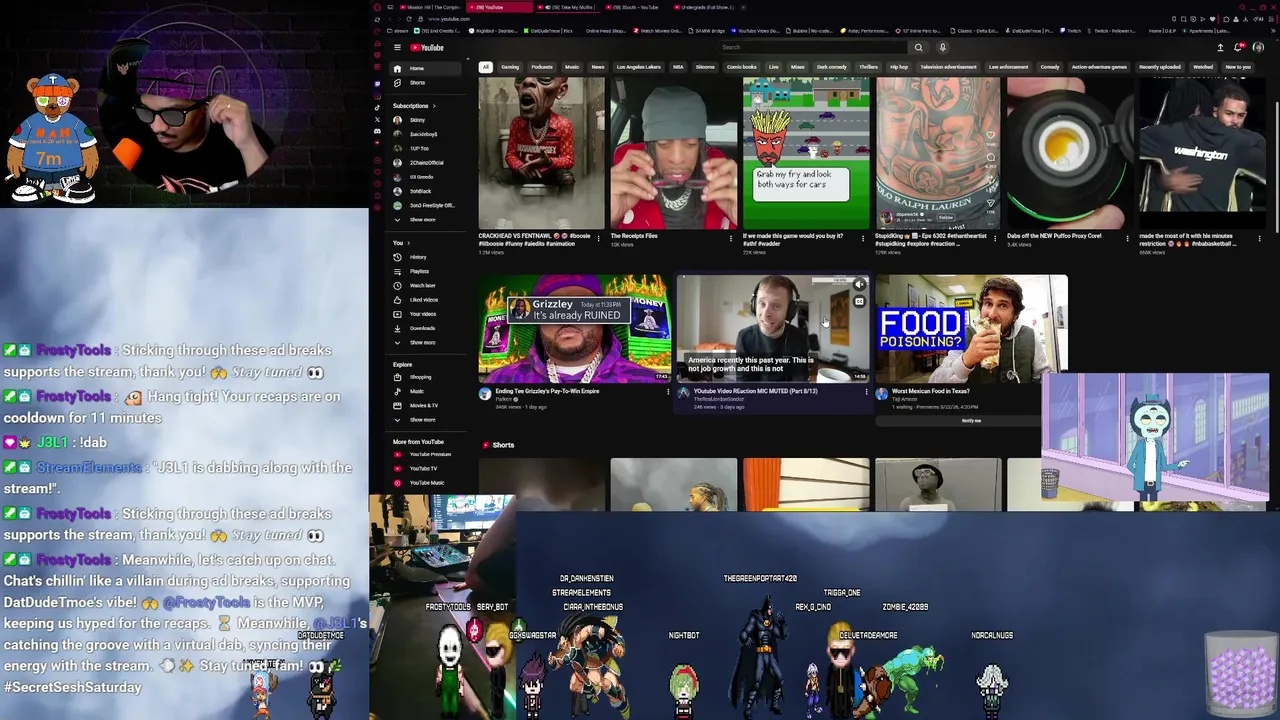1280x720 pixels.
Task: Open options menu for Ending Tee Grizzley video
Action: [x=668, y=392]
